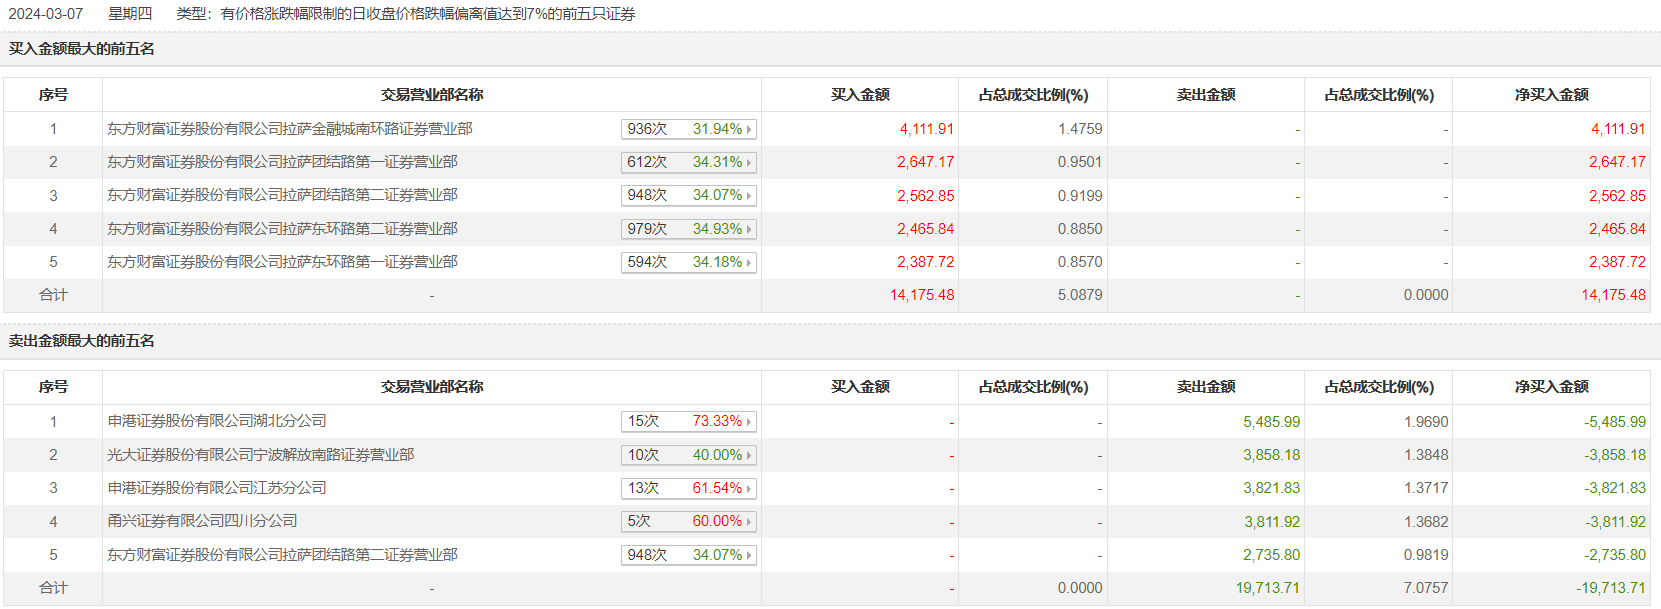1661x609 pixels.
Task: Open the 申港证券湖北分公司 link
Action: pos(217,421)
